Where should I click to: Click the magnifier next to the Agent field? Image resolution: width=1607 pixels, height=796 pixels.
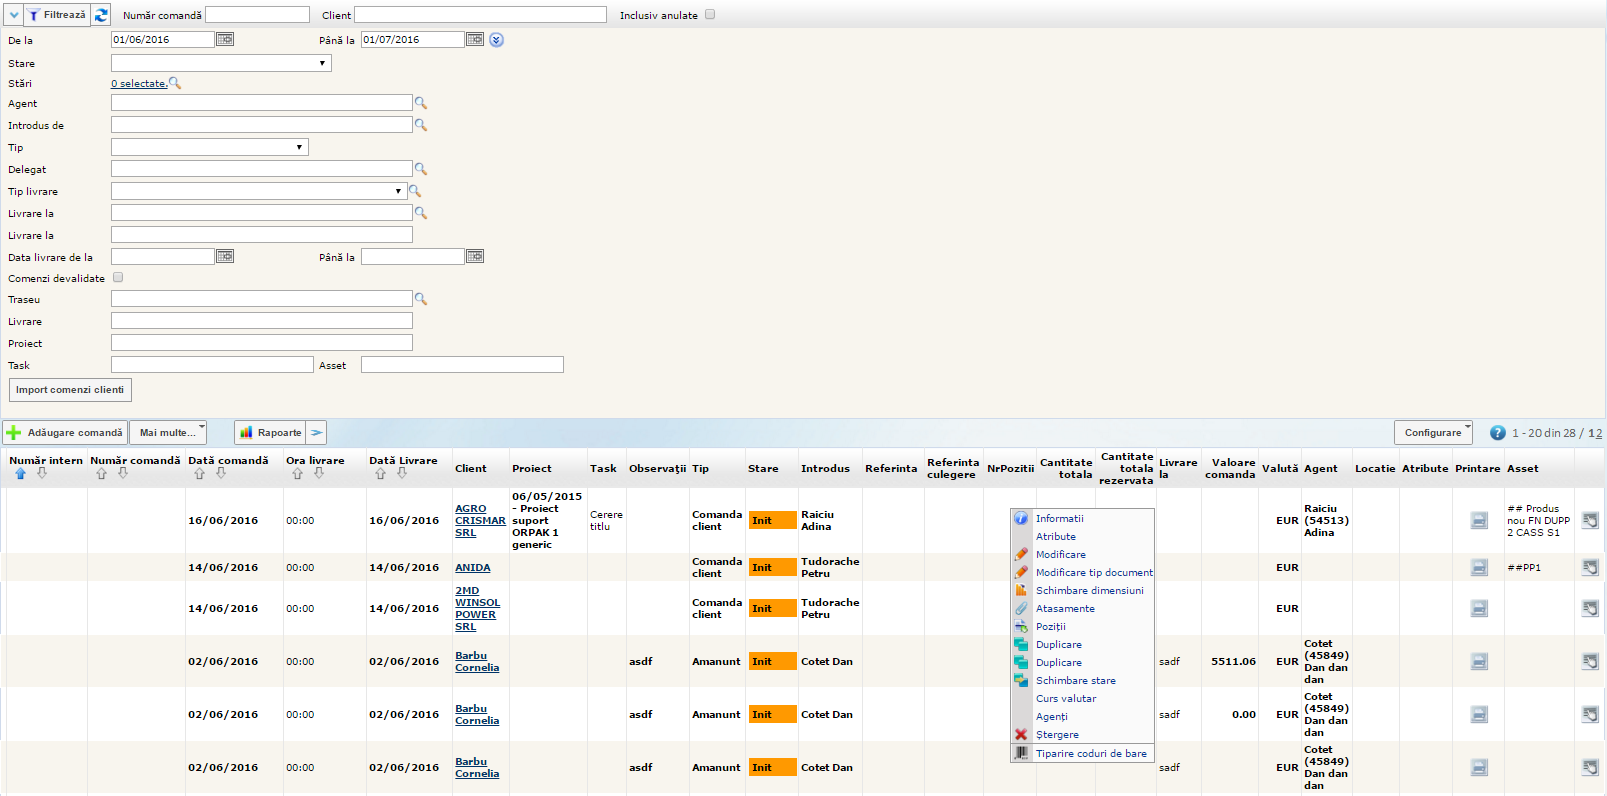(421, 103)
